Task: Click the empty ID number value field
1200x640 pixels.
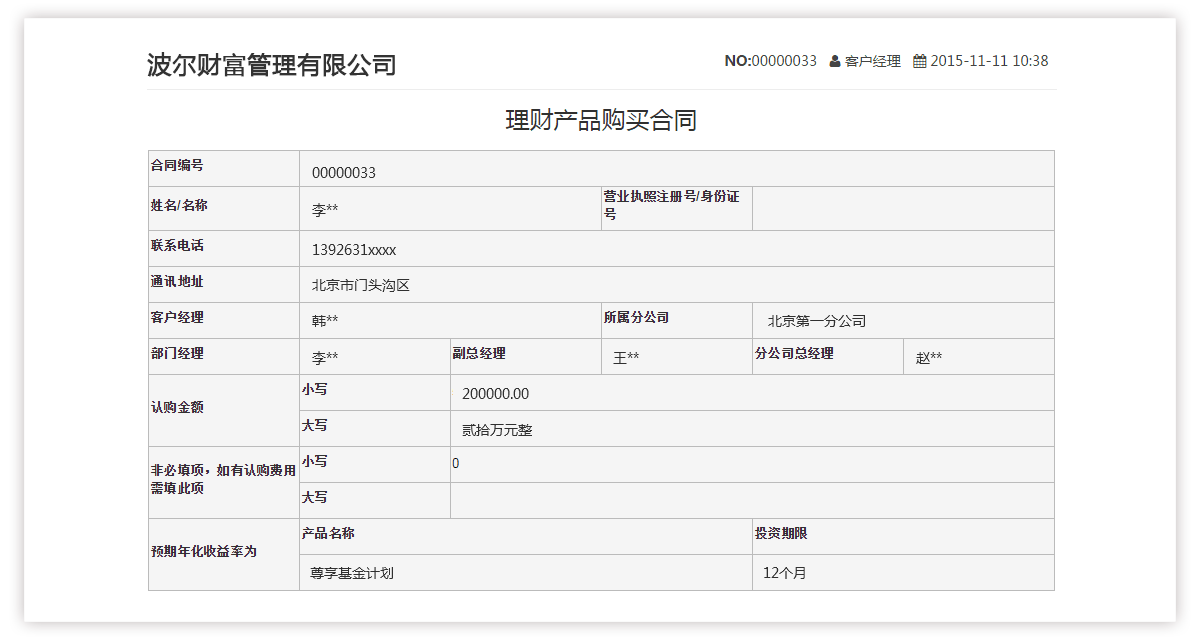Action: [x=903, y=209]
